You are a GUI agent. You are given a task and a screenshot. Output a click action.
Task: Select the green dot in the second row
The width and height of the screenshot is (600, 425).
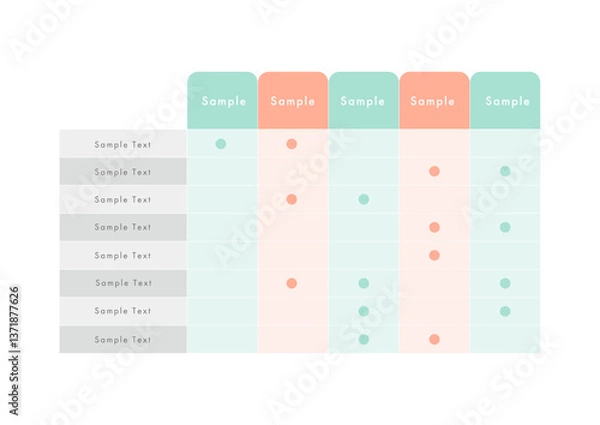tap(505, 171)
